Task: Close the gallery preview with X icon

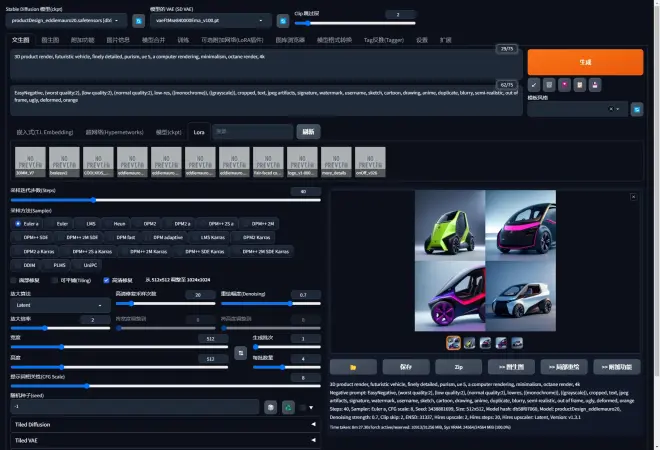Action: point(633,197)
